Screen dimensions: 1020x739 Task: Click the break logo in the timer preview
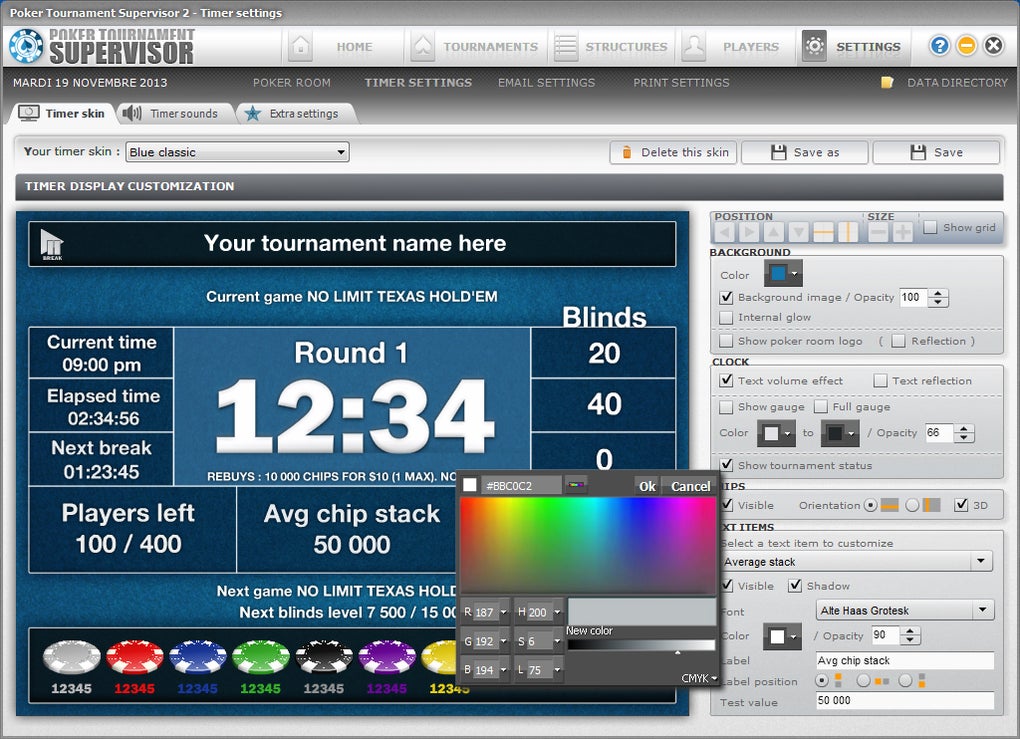(x=51, y=245)
